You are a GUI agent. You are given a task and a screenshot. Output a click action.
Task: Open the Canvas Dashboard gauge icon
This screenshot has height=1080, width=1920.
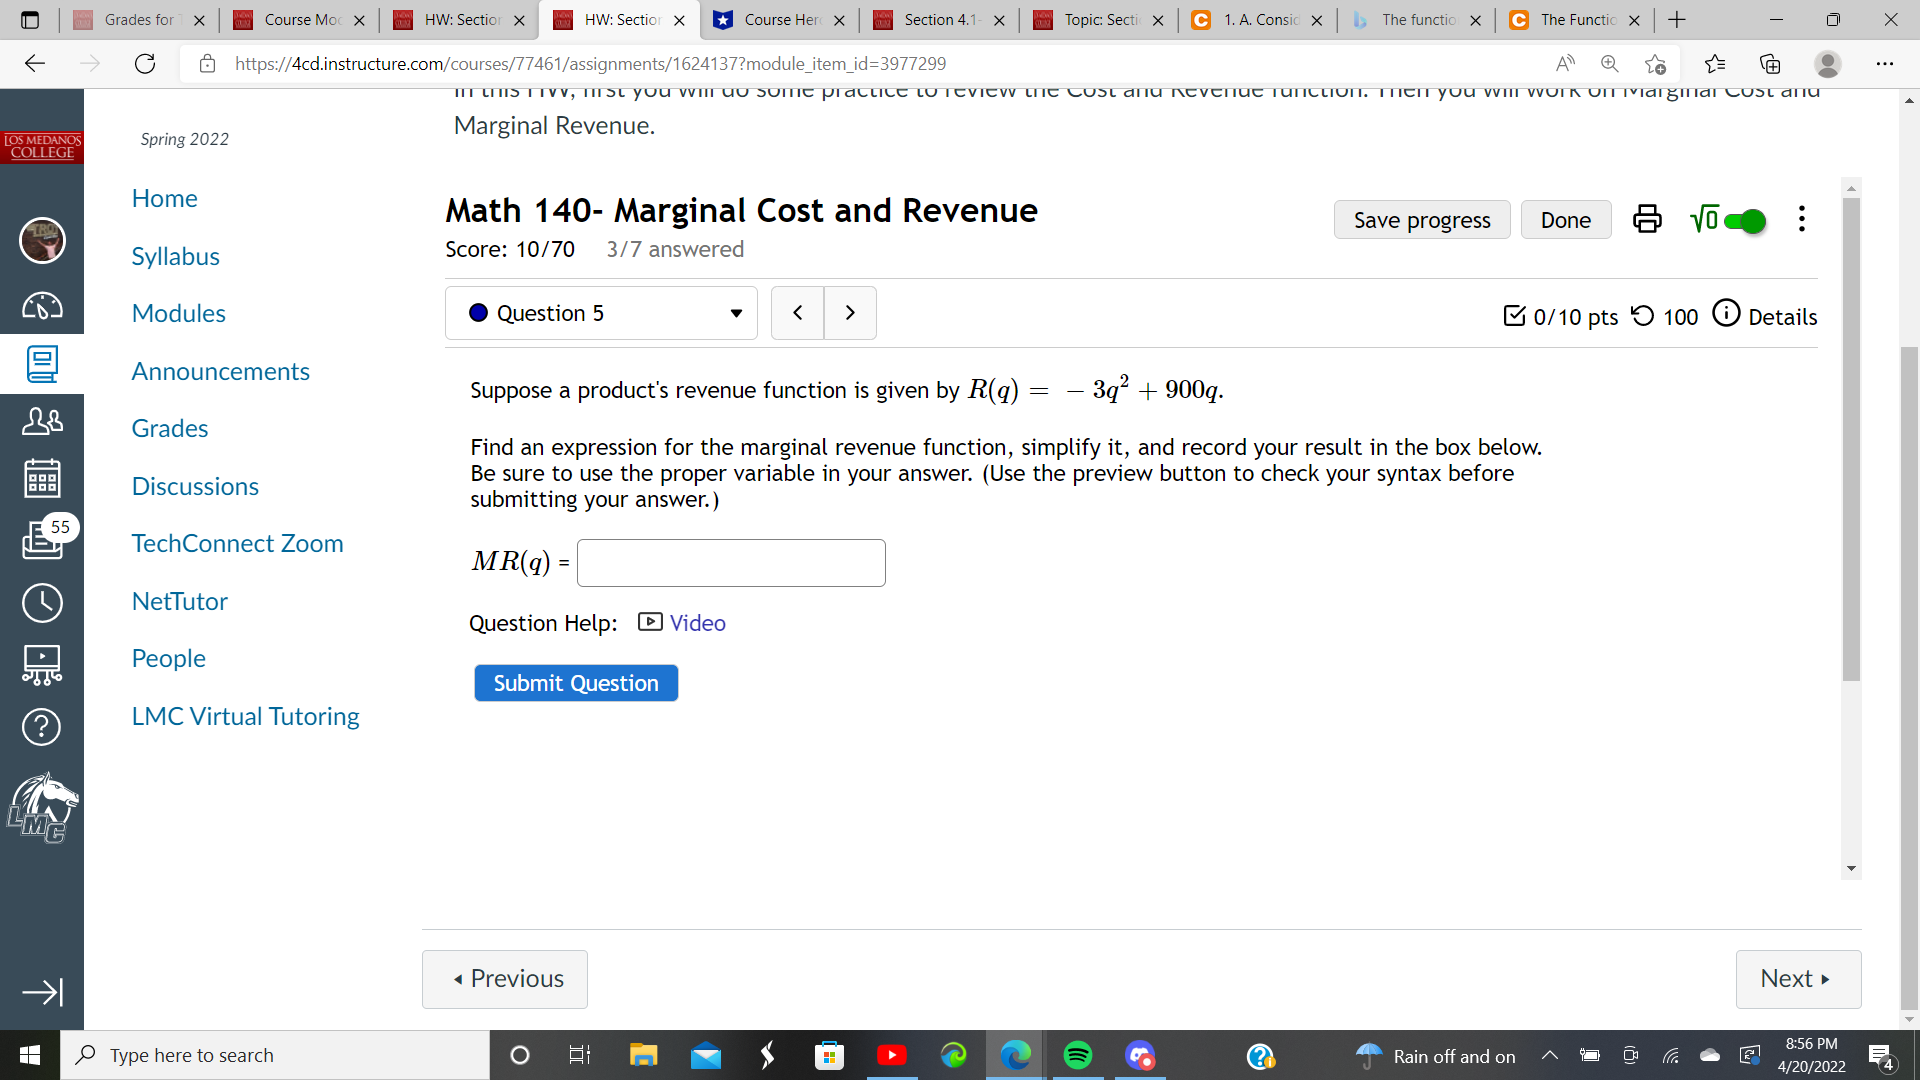[x=42, y=307]
